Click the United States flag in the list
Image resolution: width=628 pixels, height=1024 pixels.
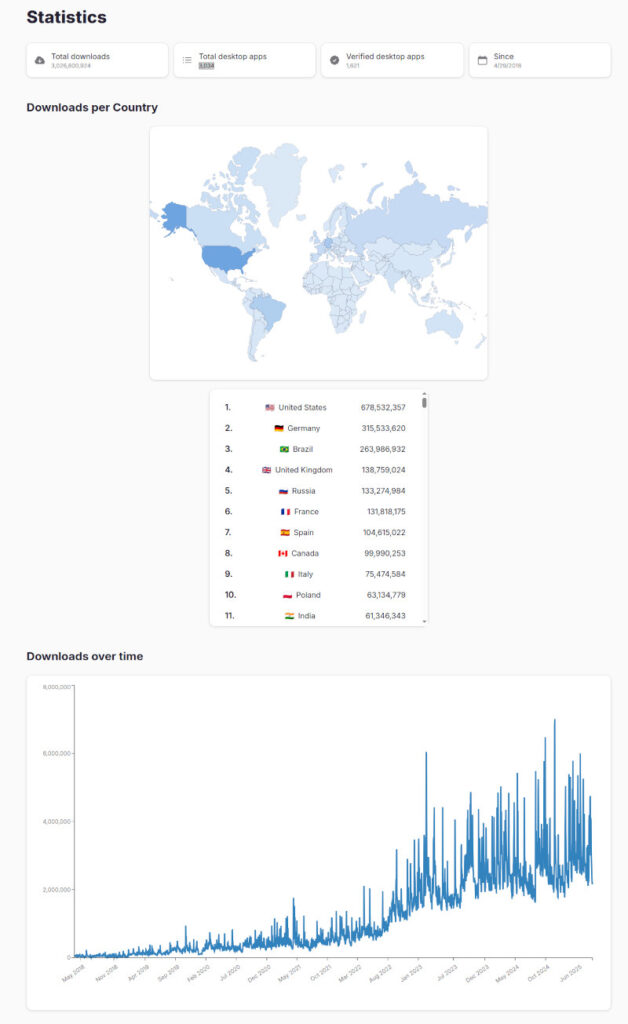pos(270,408)
